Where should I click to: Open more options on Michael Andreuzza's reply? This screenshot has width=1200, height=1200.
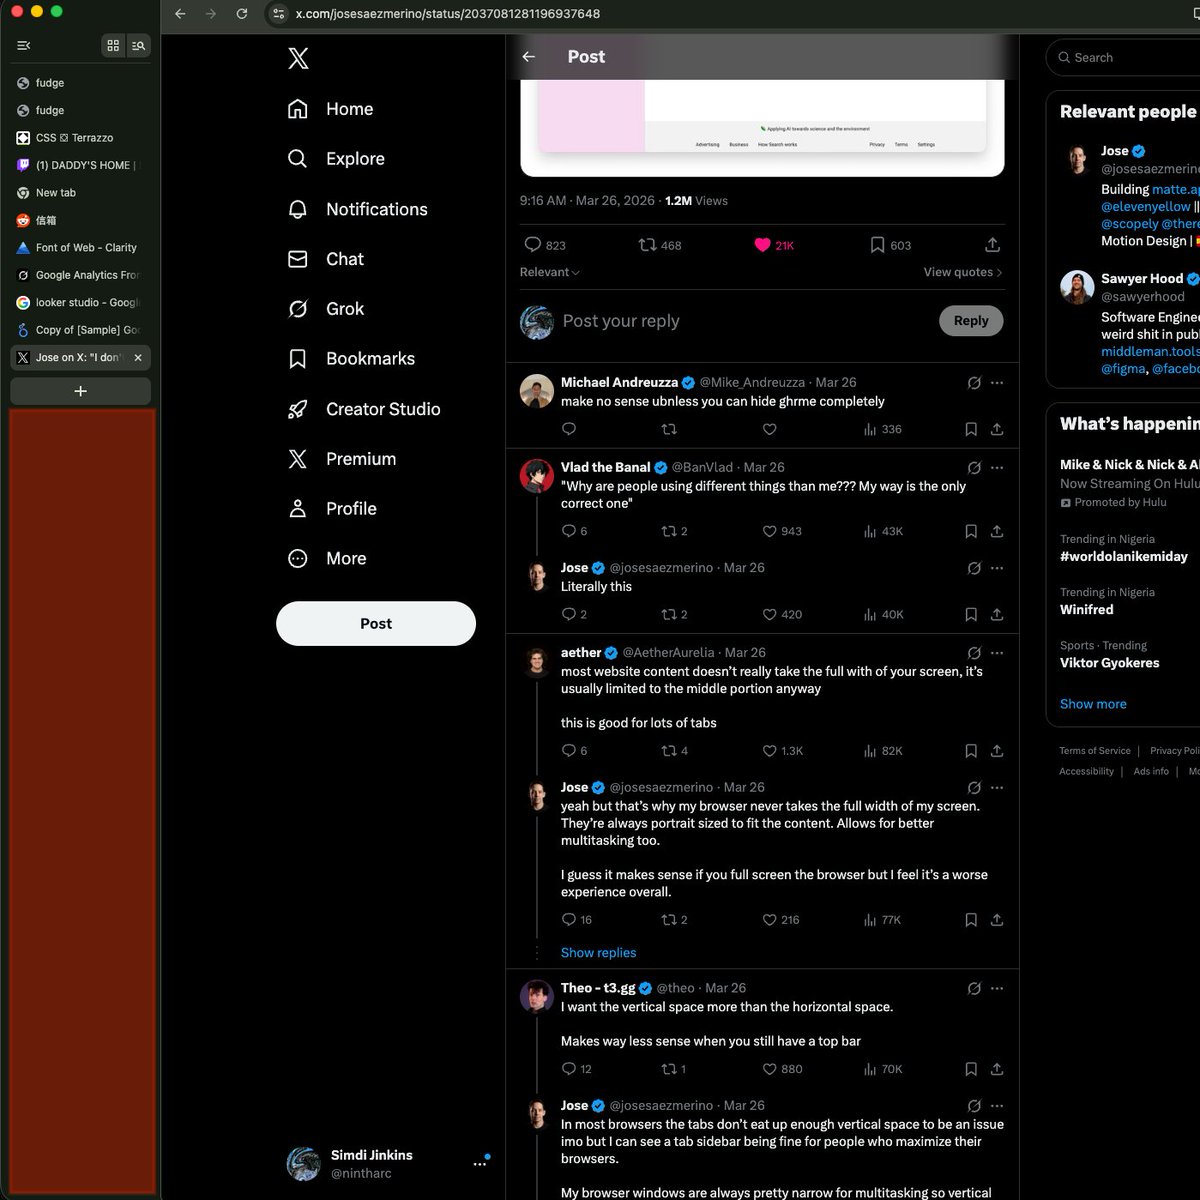(x=997, y=383)
